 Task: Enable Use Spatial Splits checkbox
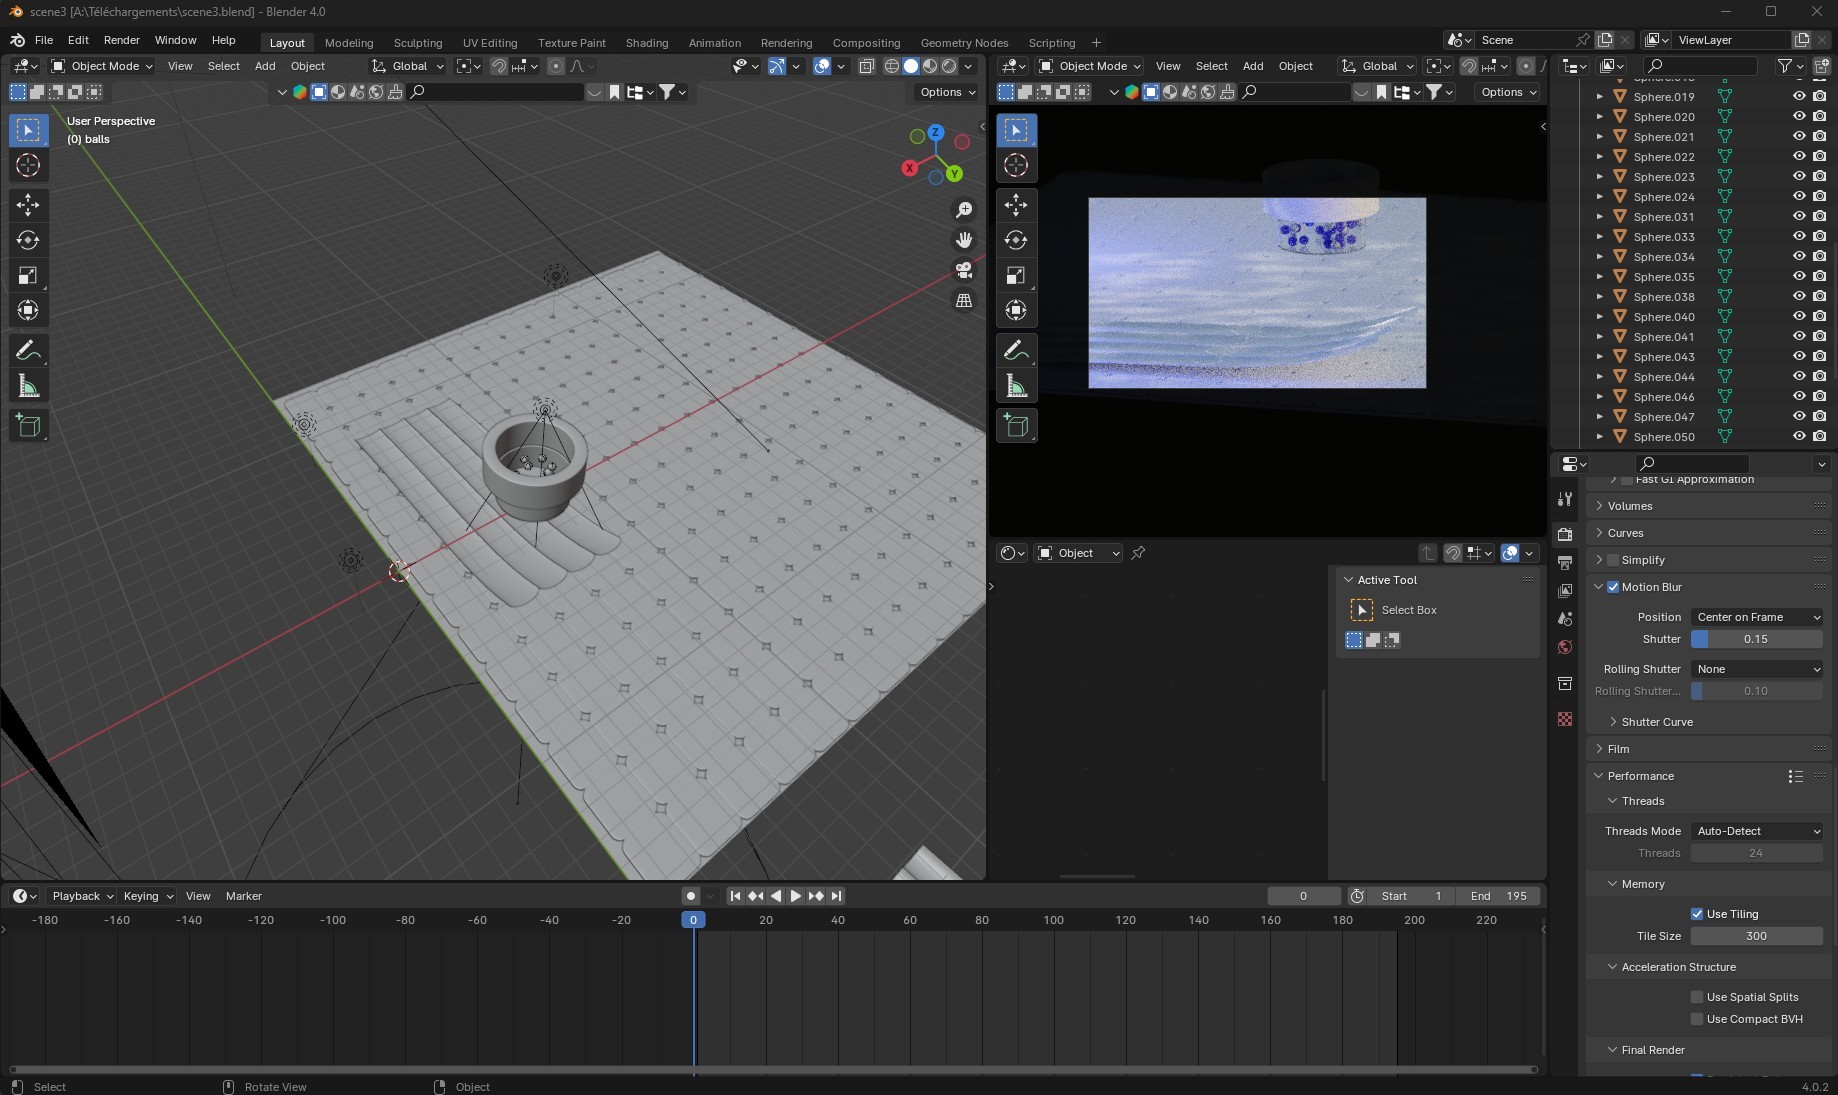tap(1697, 997)
